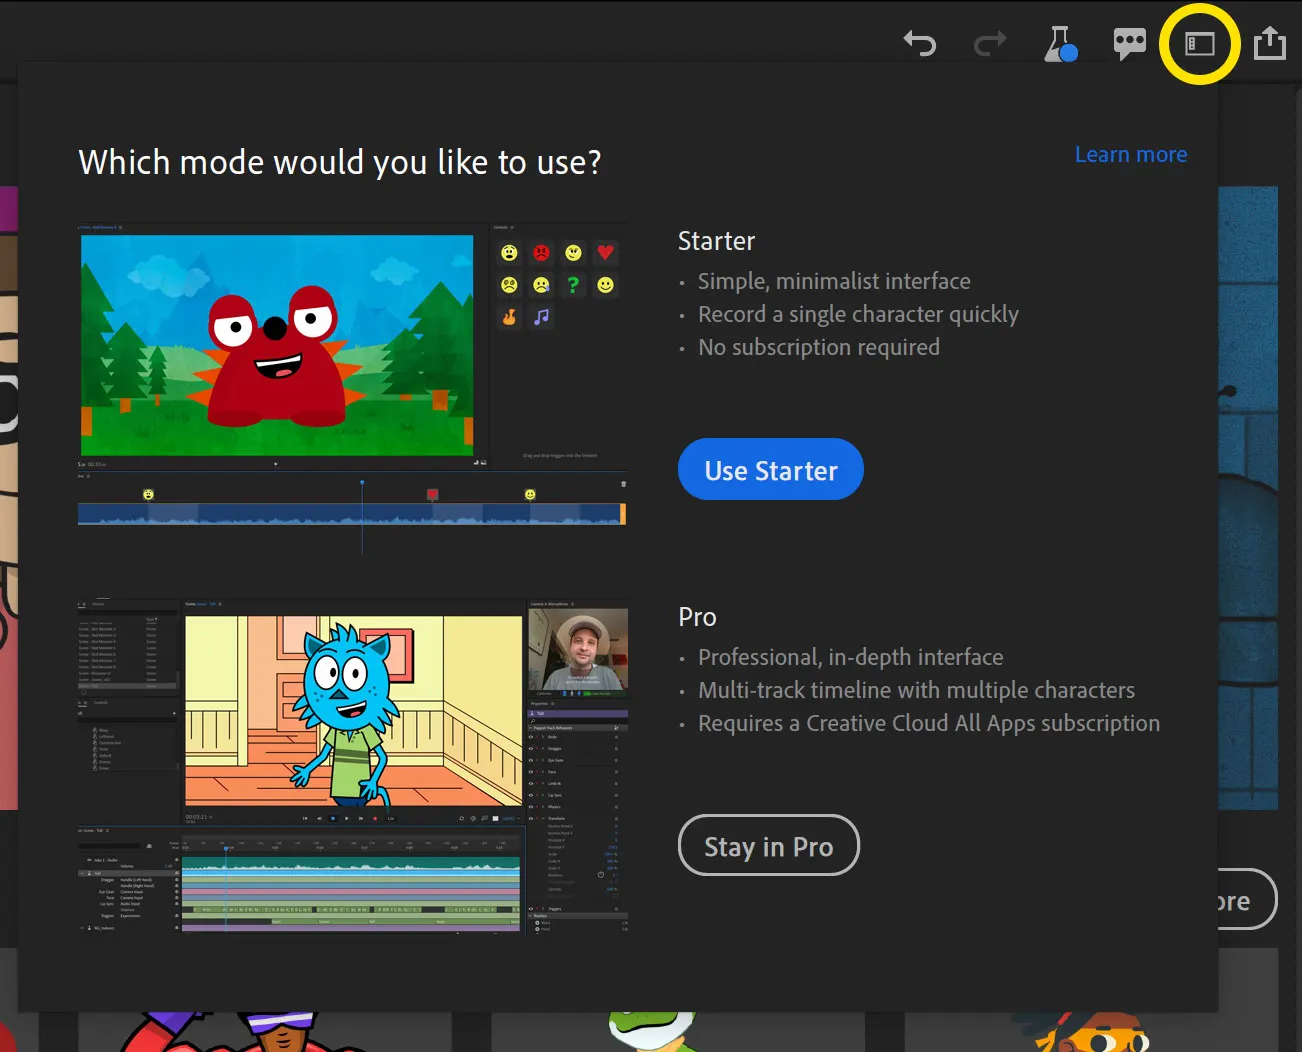Click the blue cat Pro preview image
The height and width of the screenshot is (1052, 1302).
point(353,710)
